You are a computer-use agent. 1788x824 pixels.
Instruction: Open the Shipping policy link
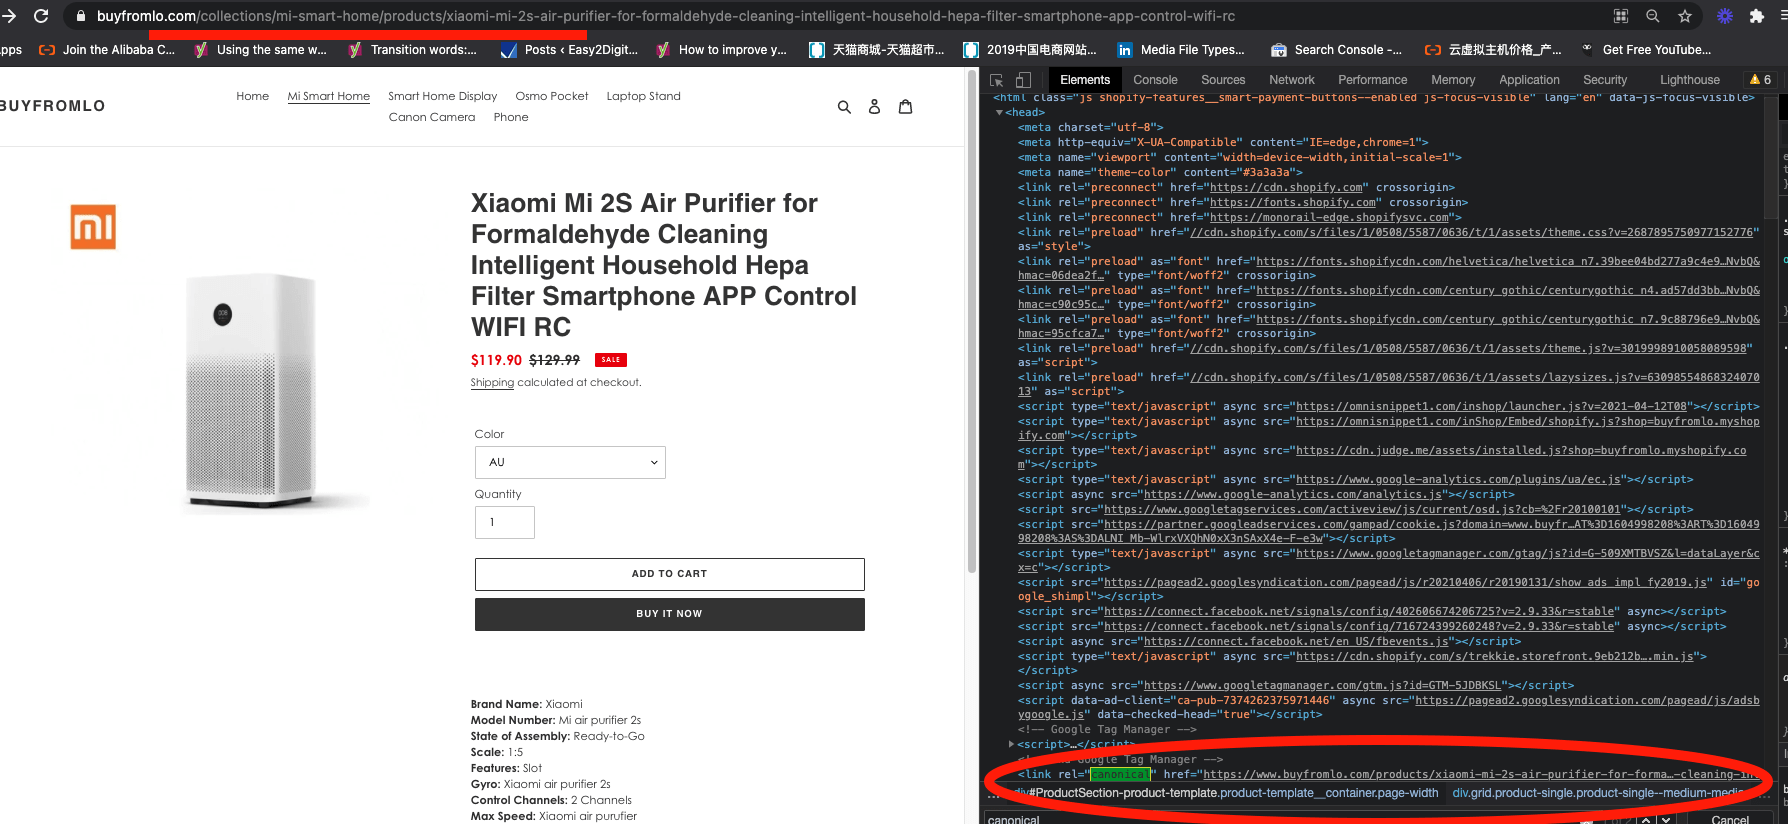492,383
